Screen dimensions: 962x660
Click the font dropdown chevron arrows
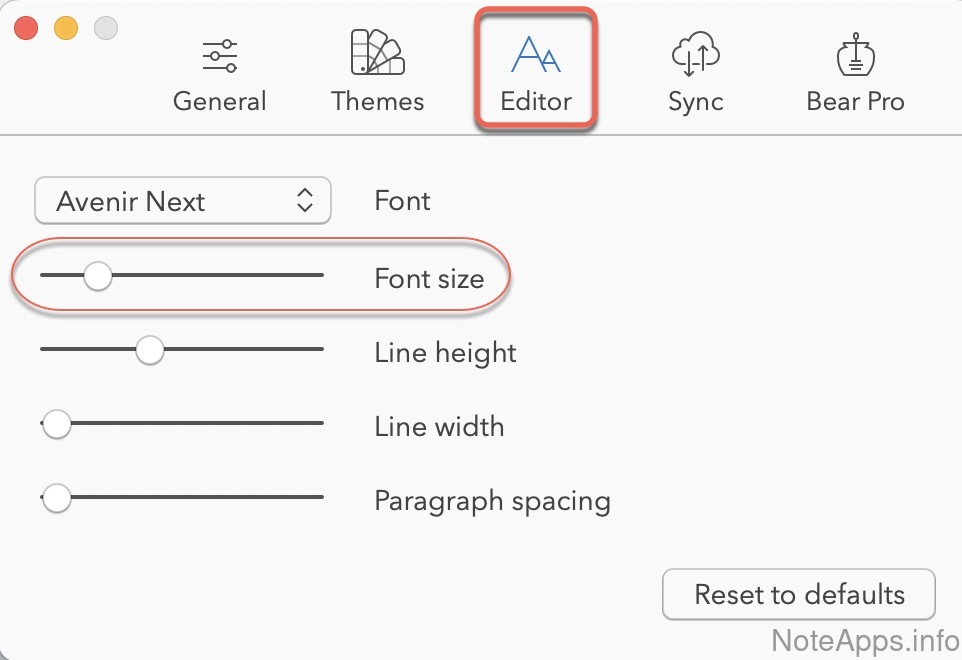pos(306,201)
